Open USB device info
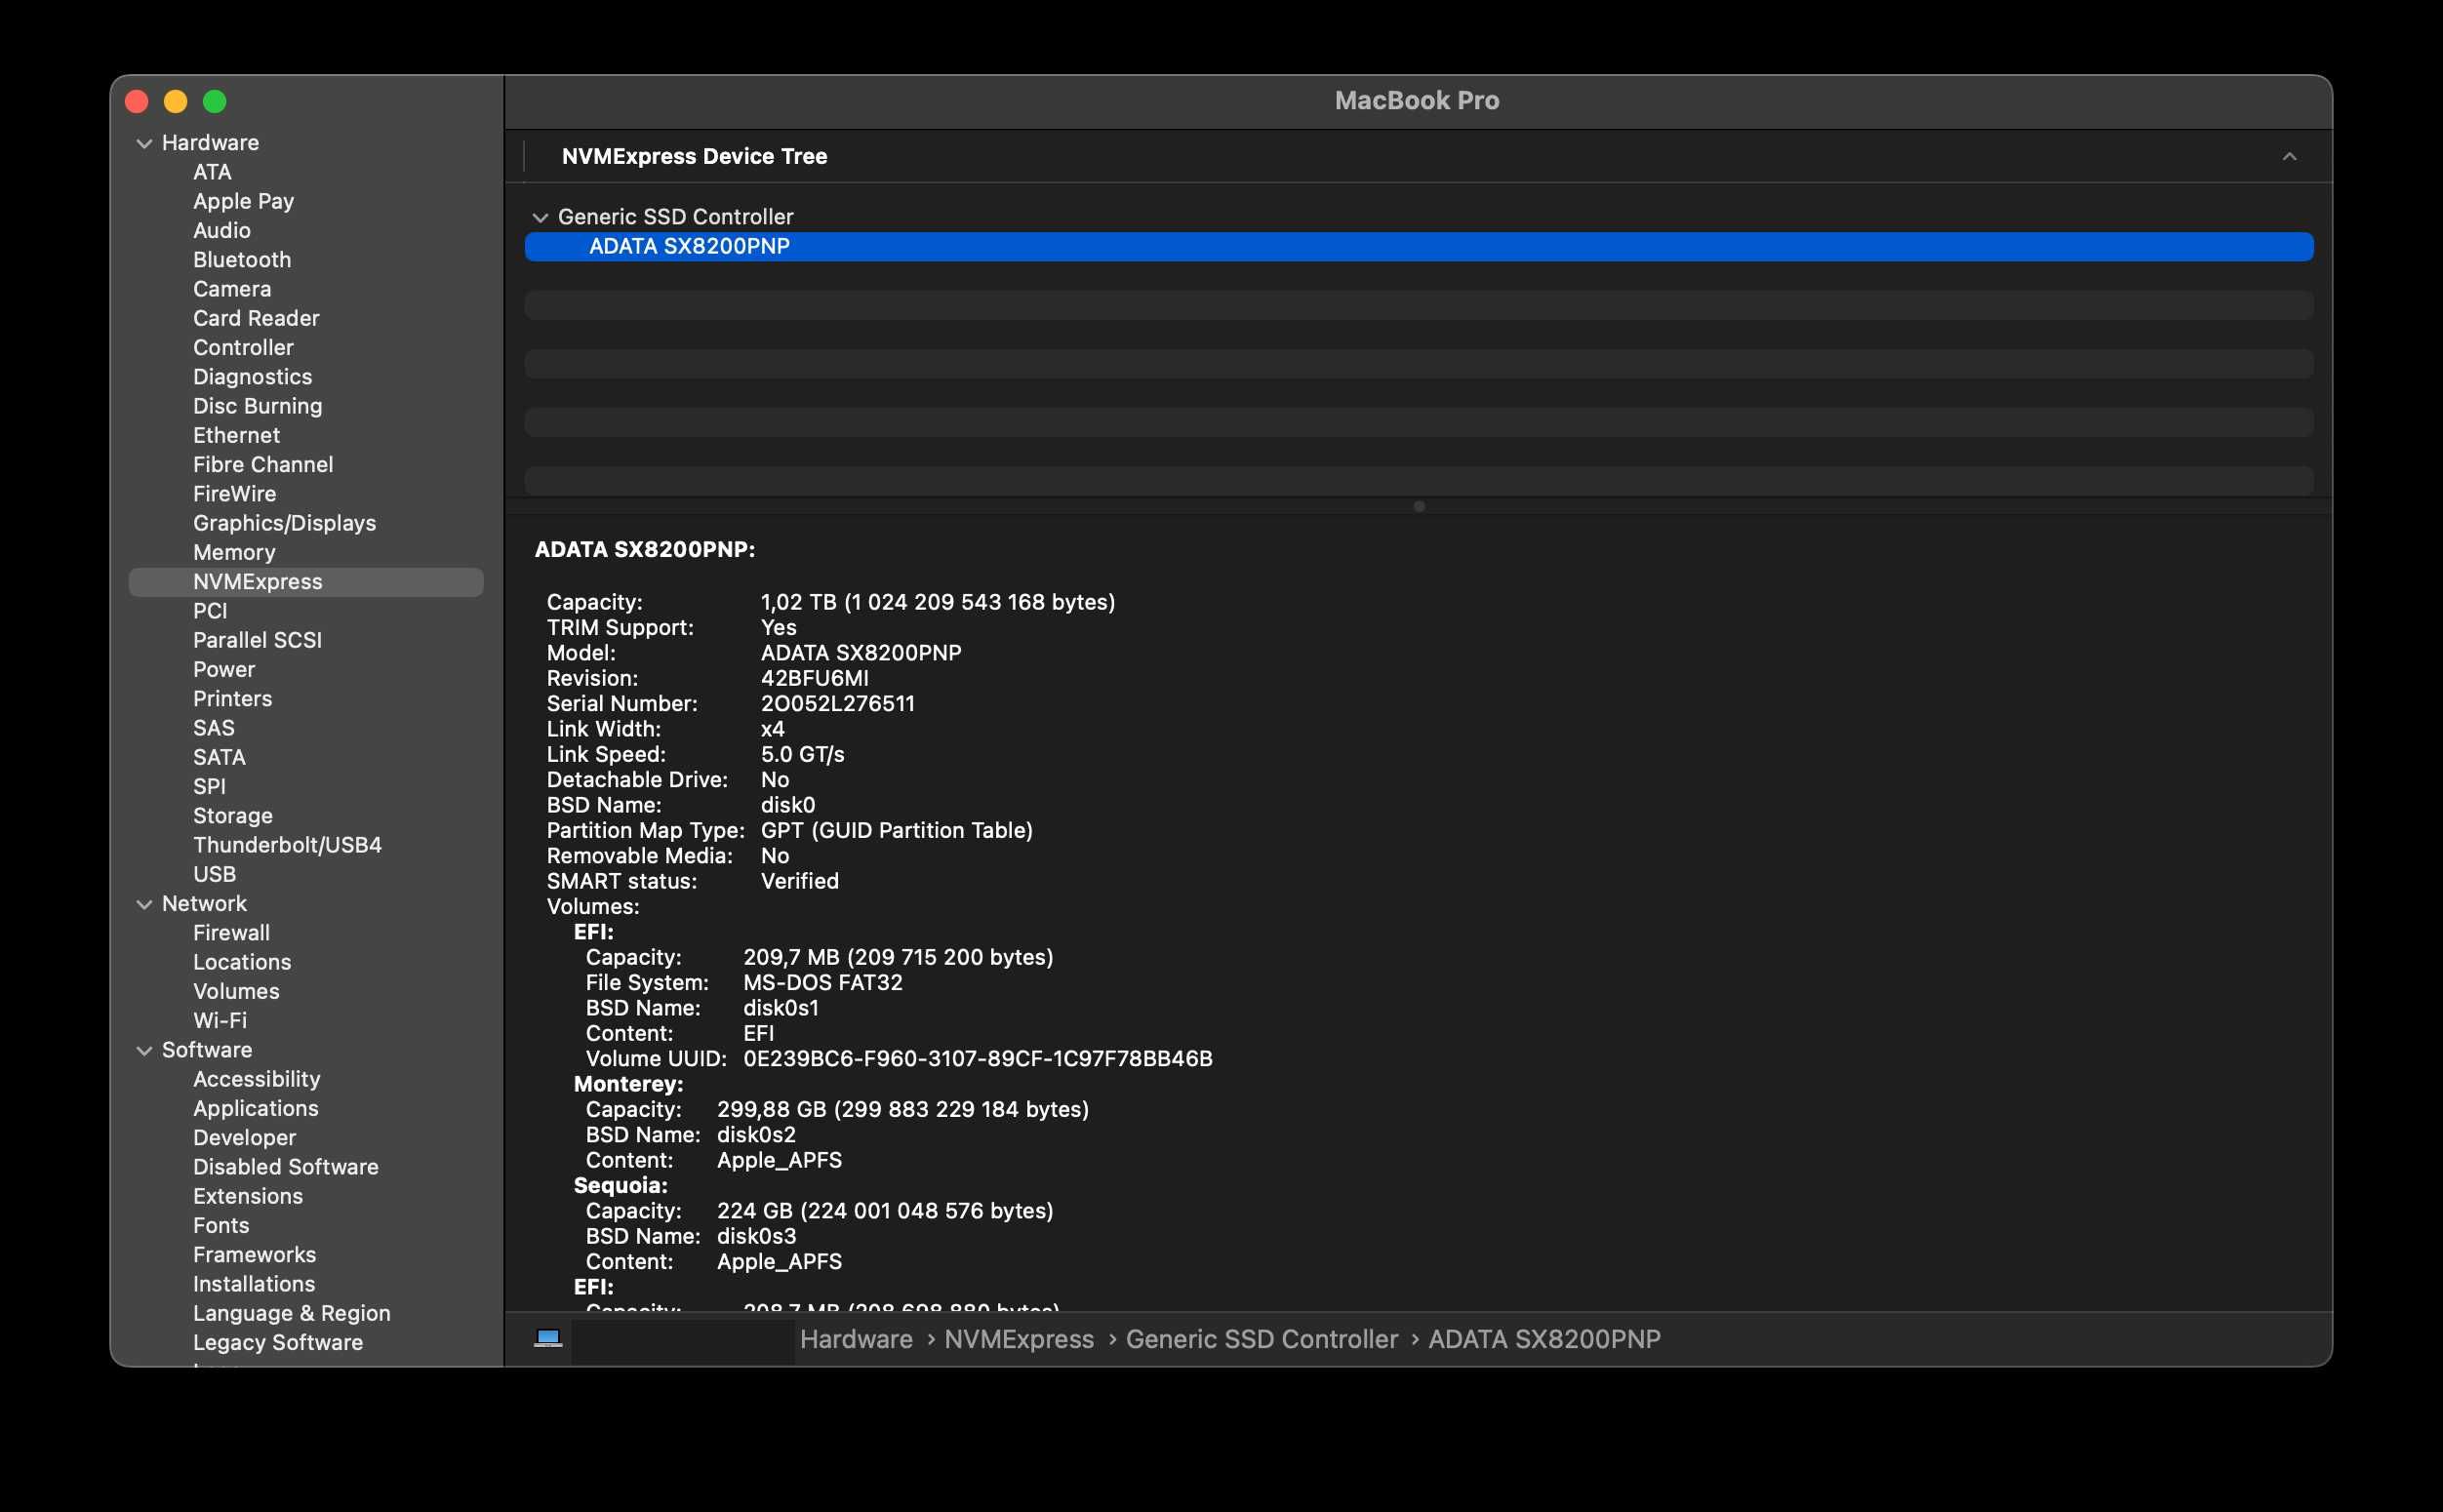 (214, 874)
